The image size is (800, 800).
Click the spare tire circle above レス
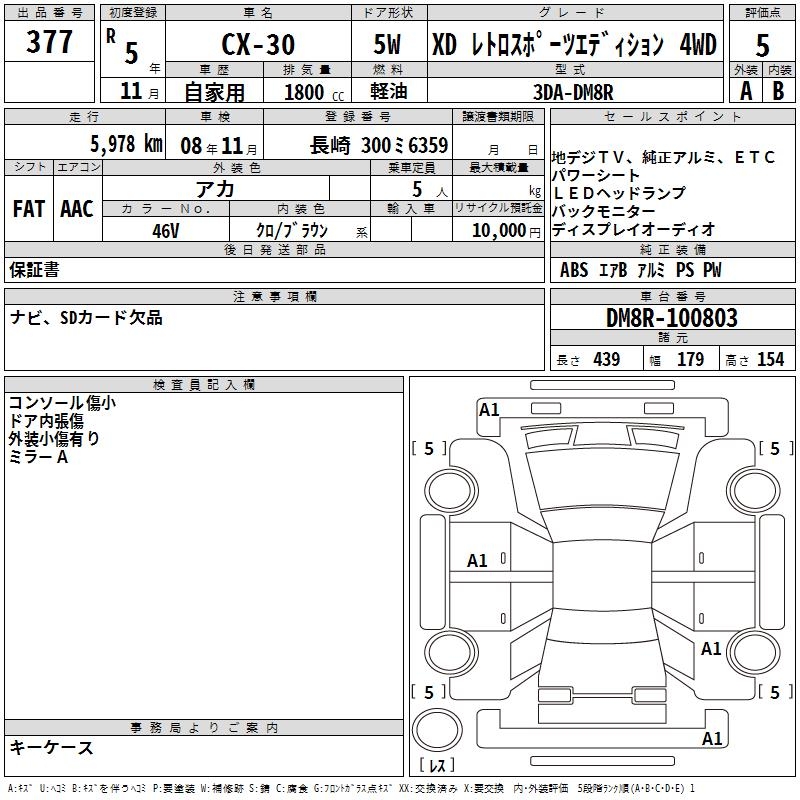click(x=437, y=730)
